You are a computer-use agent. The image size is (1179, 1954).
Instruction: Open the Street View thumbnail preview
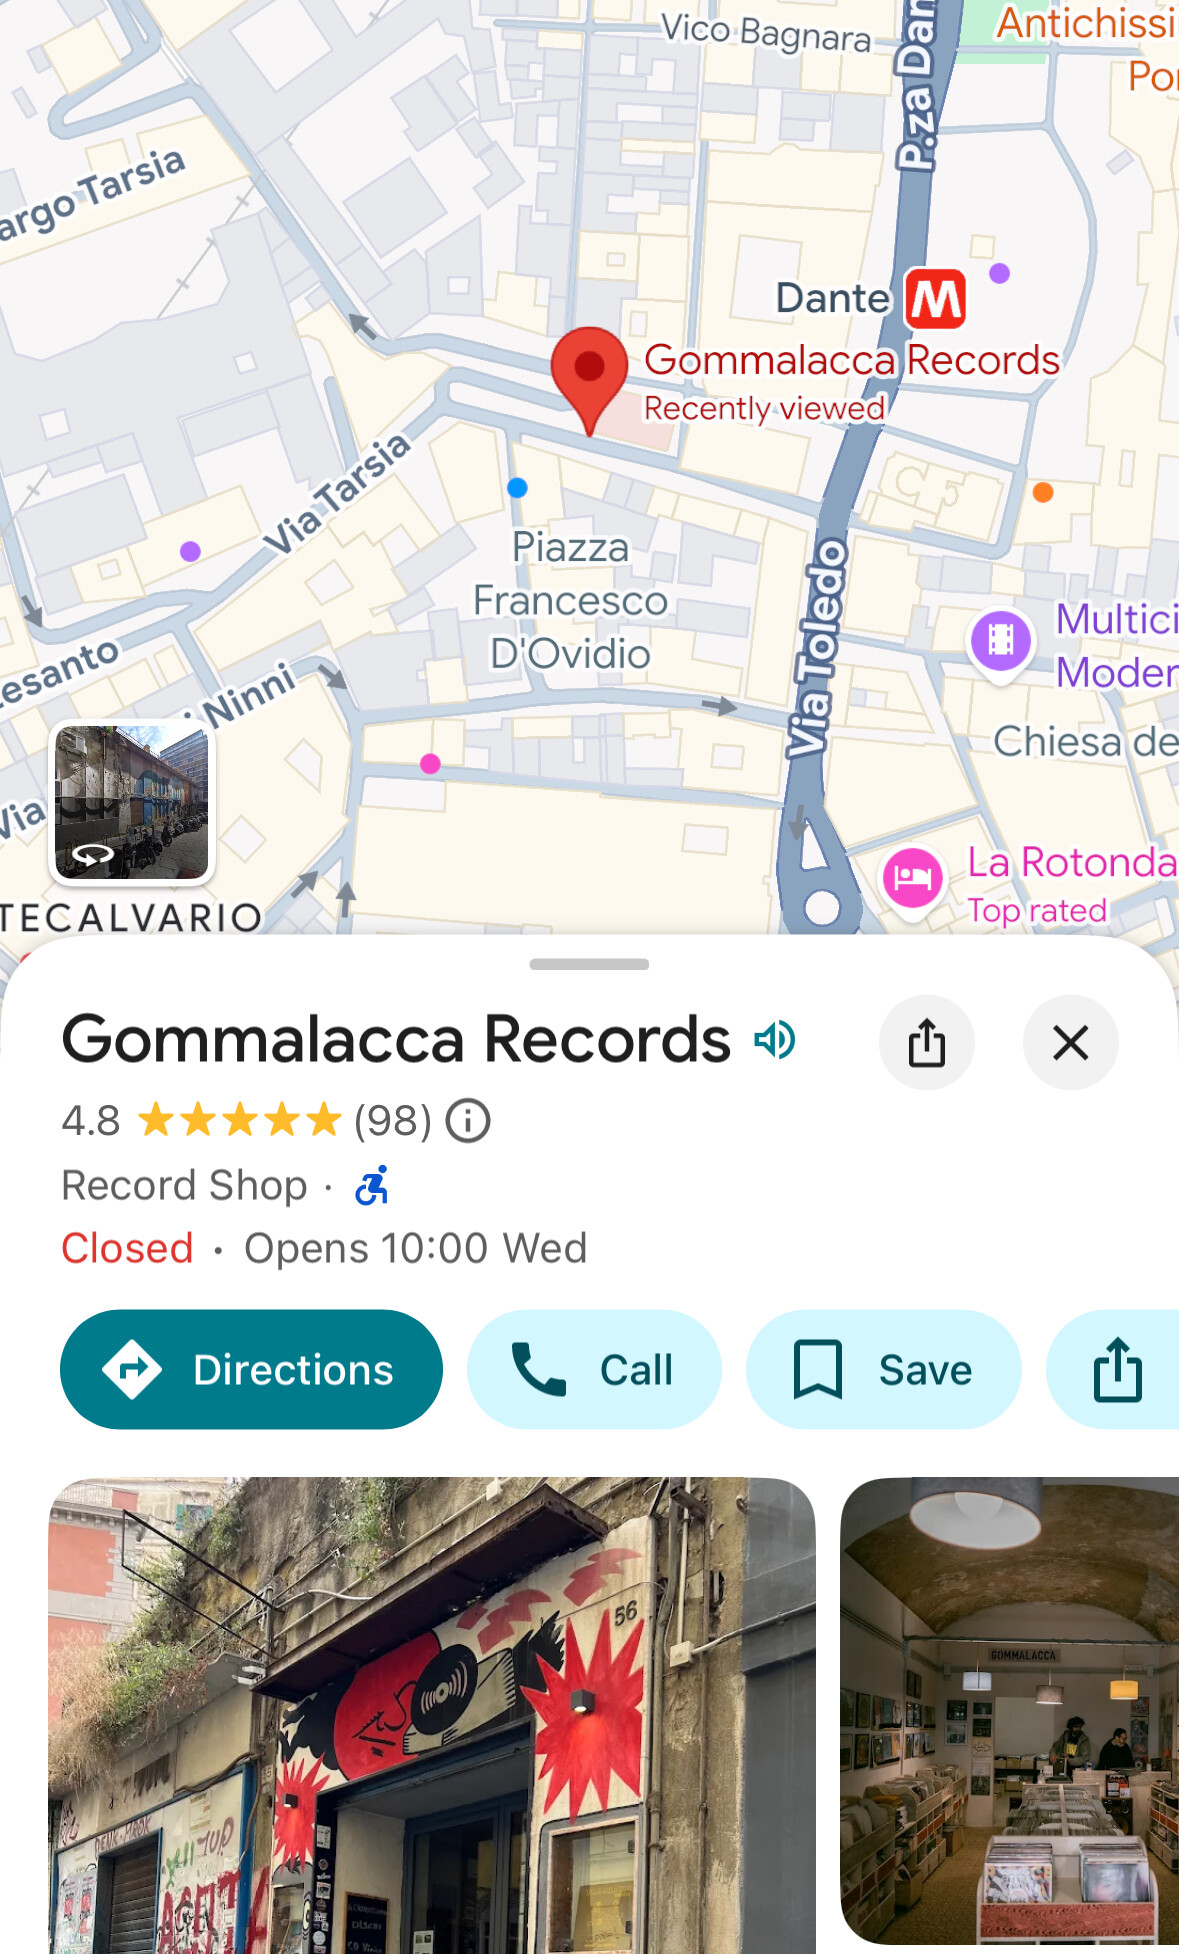132,802
